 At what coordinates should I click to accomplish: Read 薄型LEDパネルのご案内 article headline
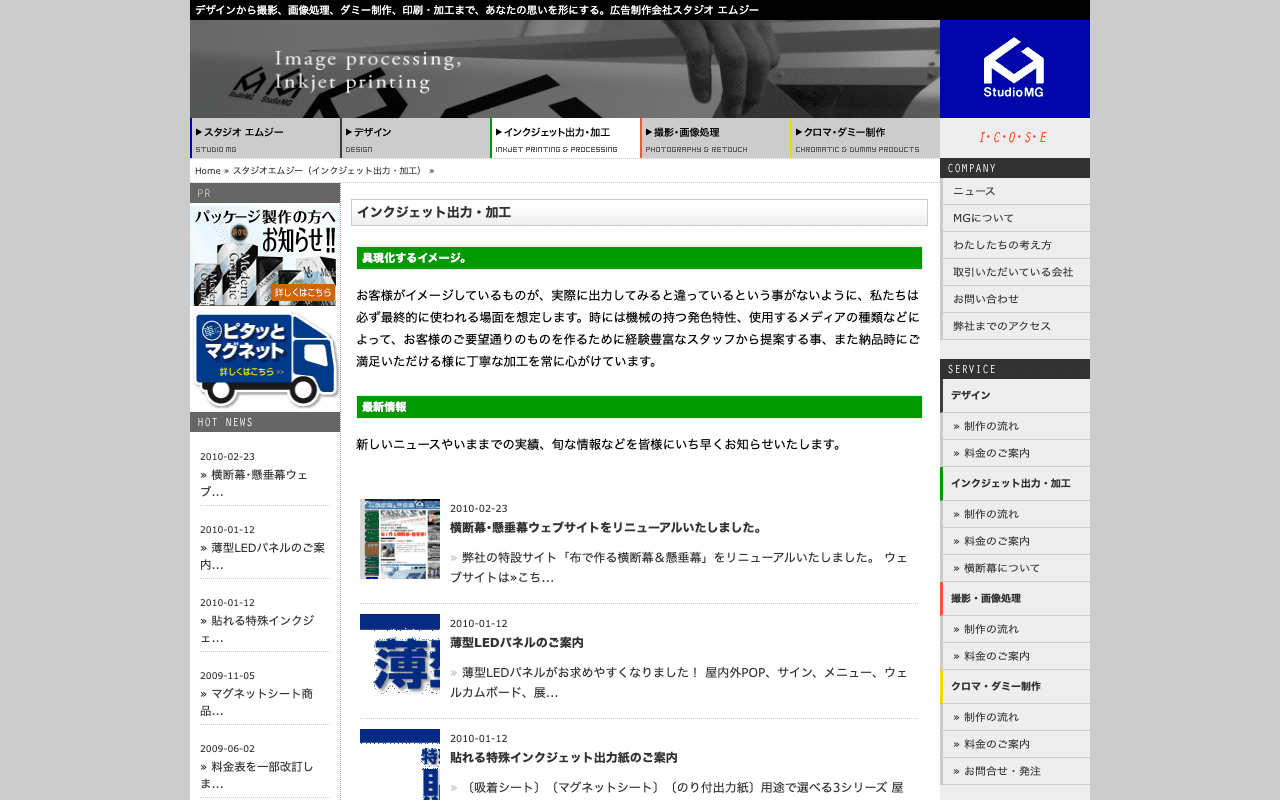pyautogui.click(x=516, y=643)
